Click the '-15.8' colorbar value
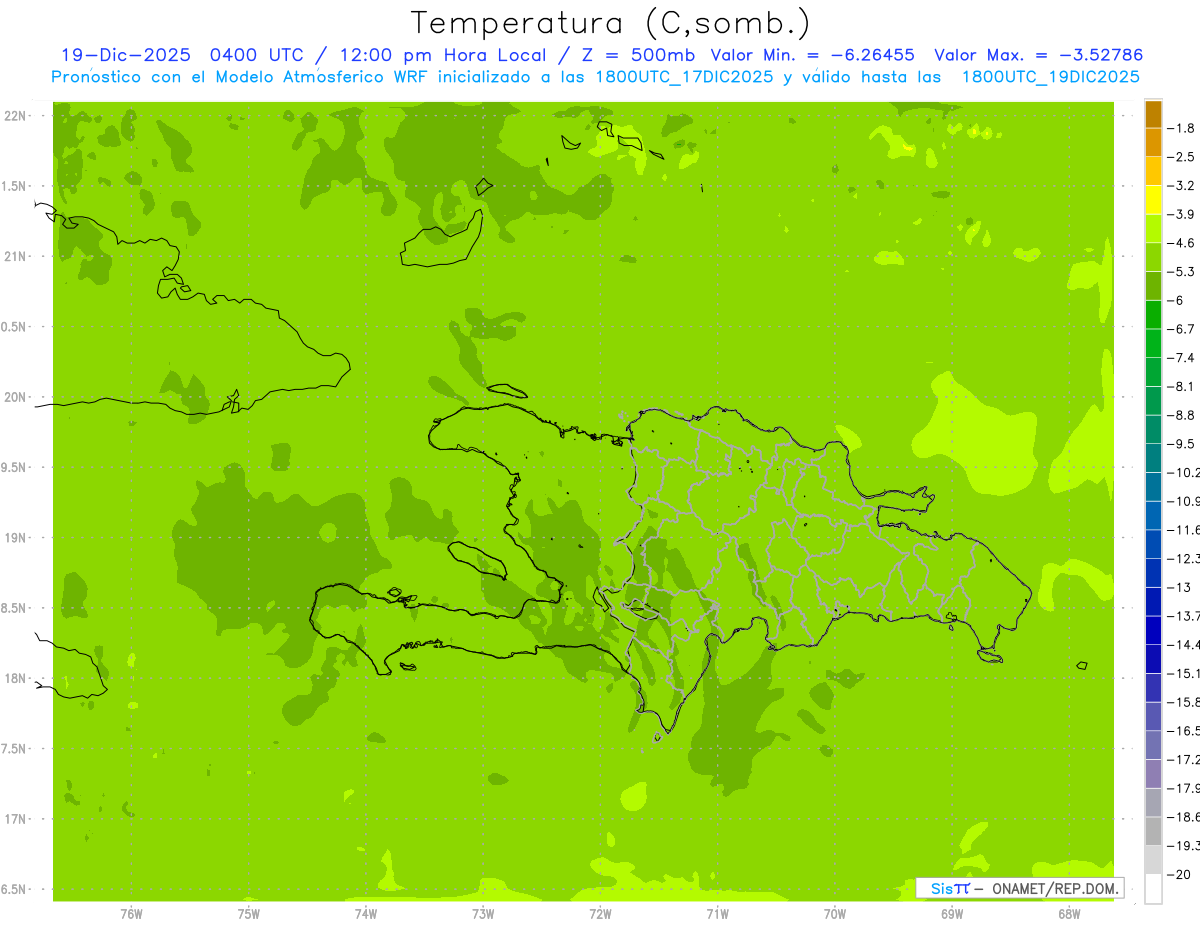This screenshot has height=927, width=1200. 1183,702
